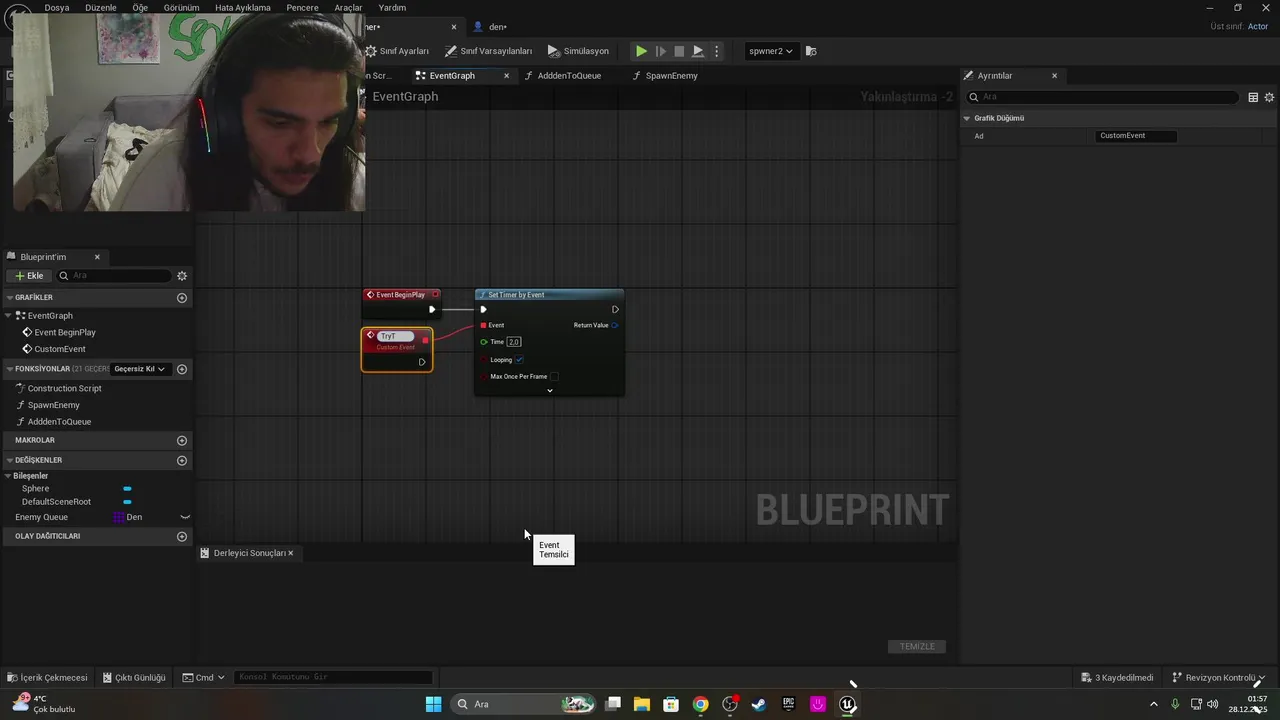Open Blueprint'im panel settings gear

(182, 276)
